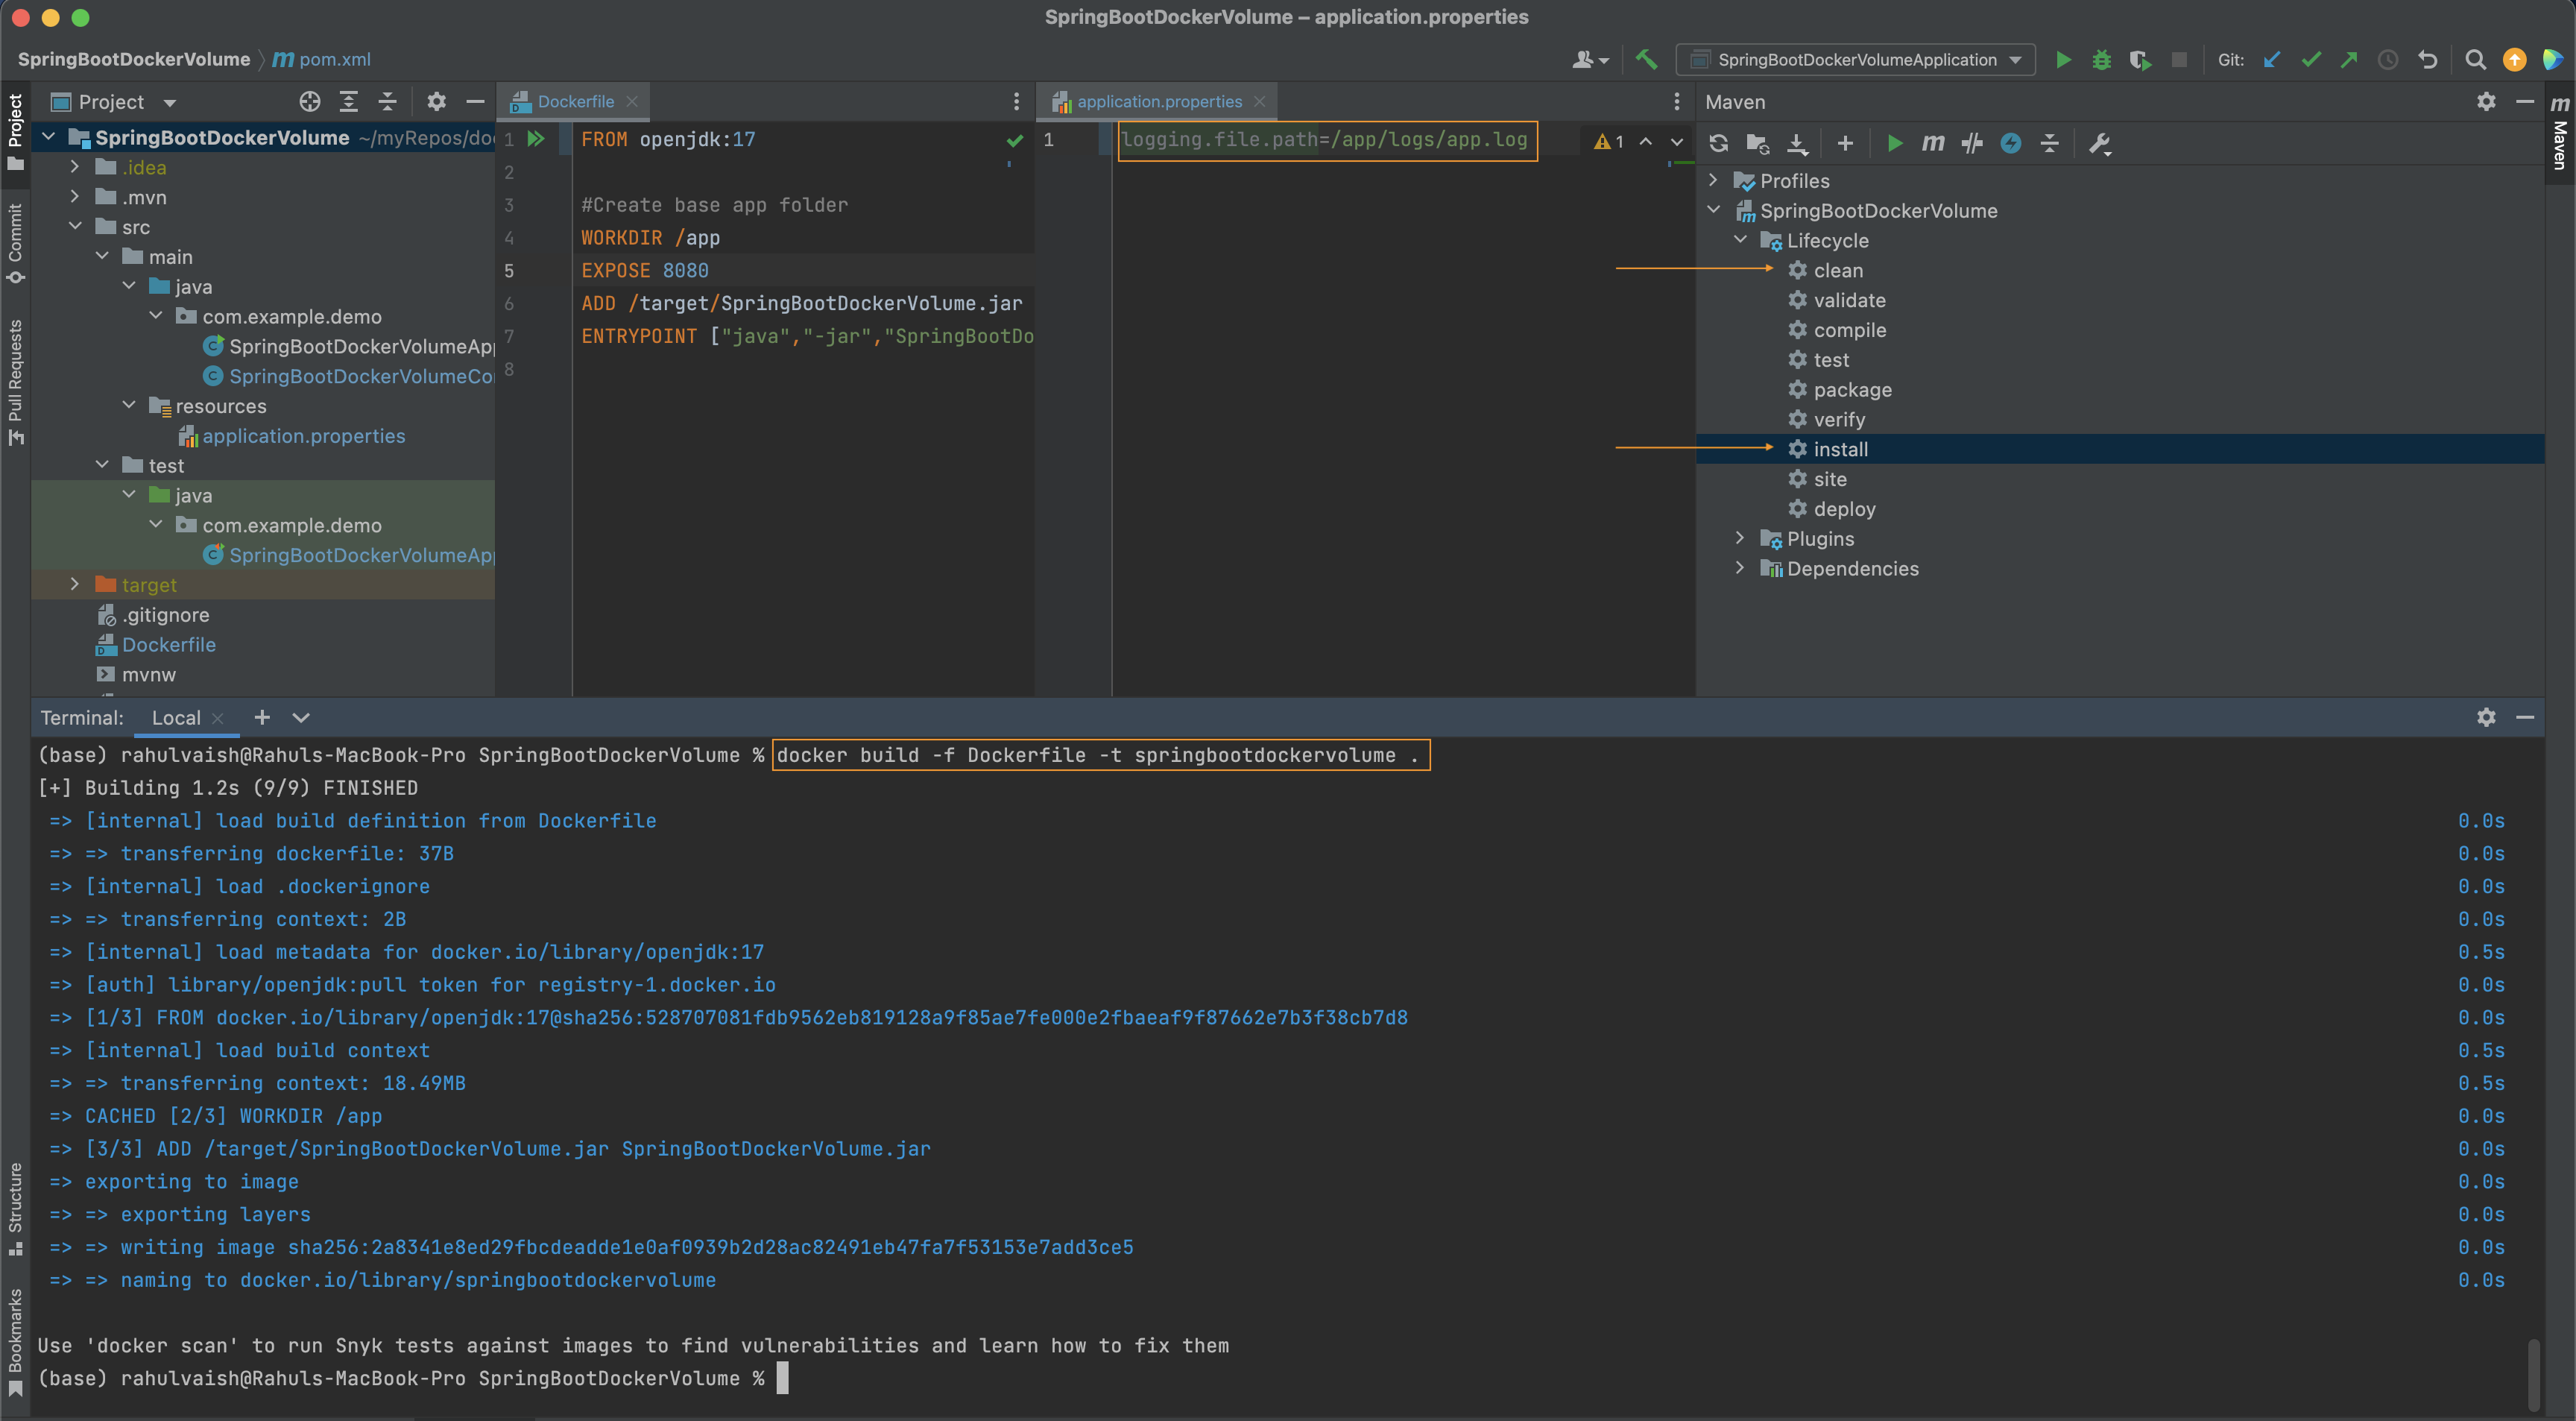Viewport: 2576px width, 1421px height.
Task: Collapse all in Maven panel
Action: click(x=2050, y=143)
